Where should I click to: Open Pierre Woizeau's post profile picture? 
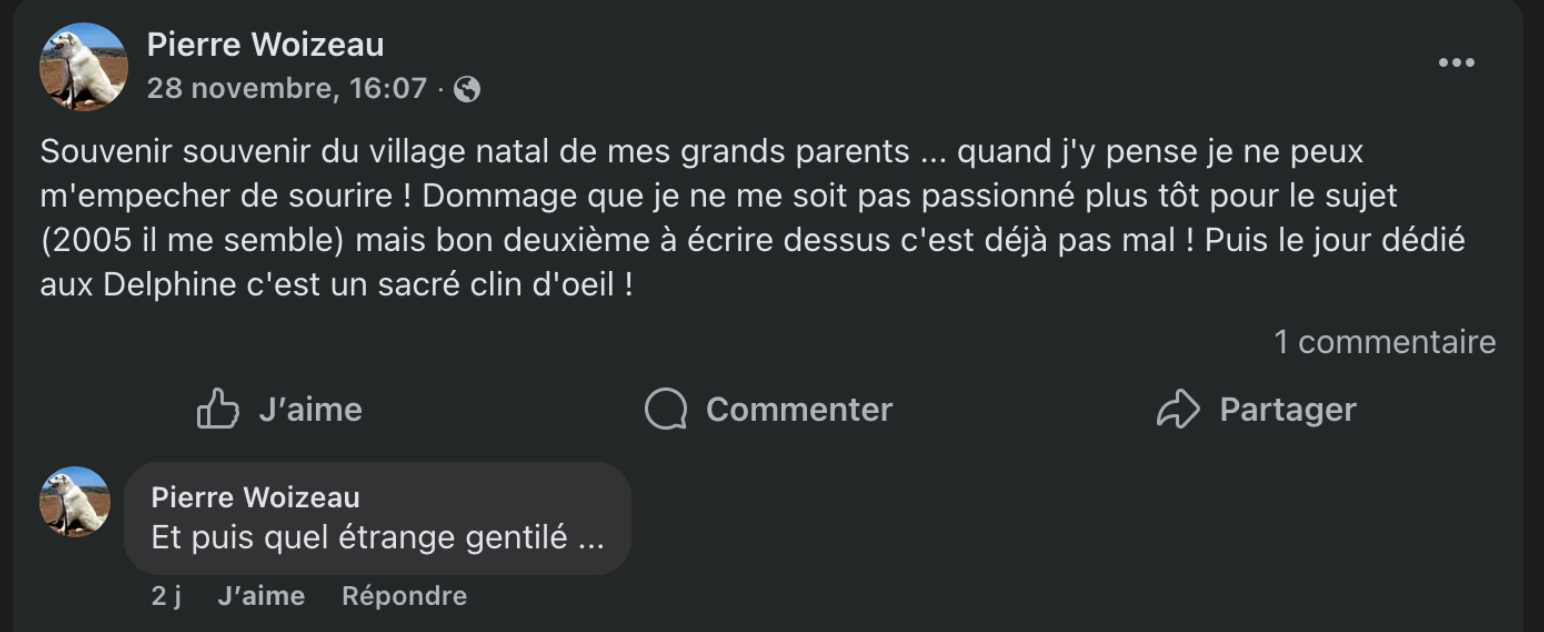tap(83, 66)
